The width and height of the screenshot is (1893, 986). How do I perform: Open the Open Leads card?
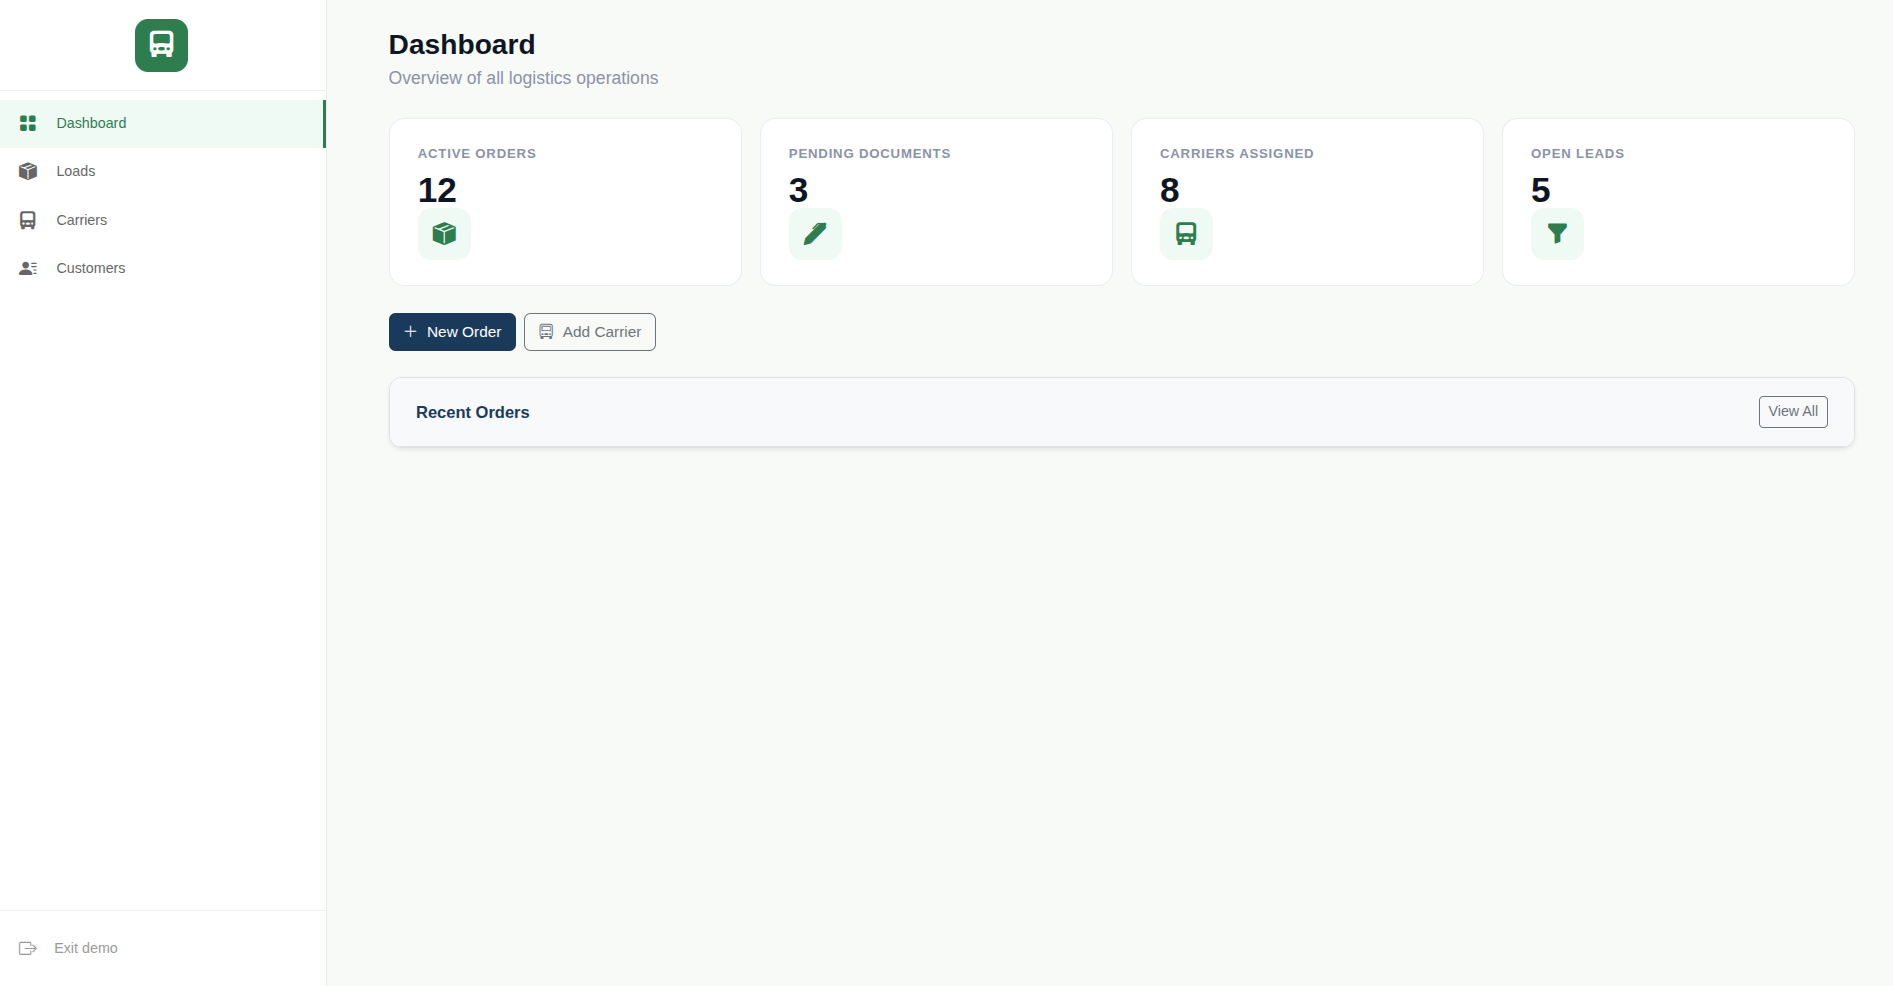tap(1678, 202)
